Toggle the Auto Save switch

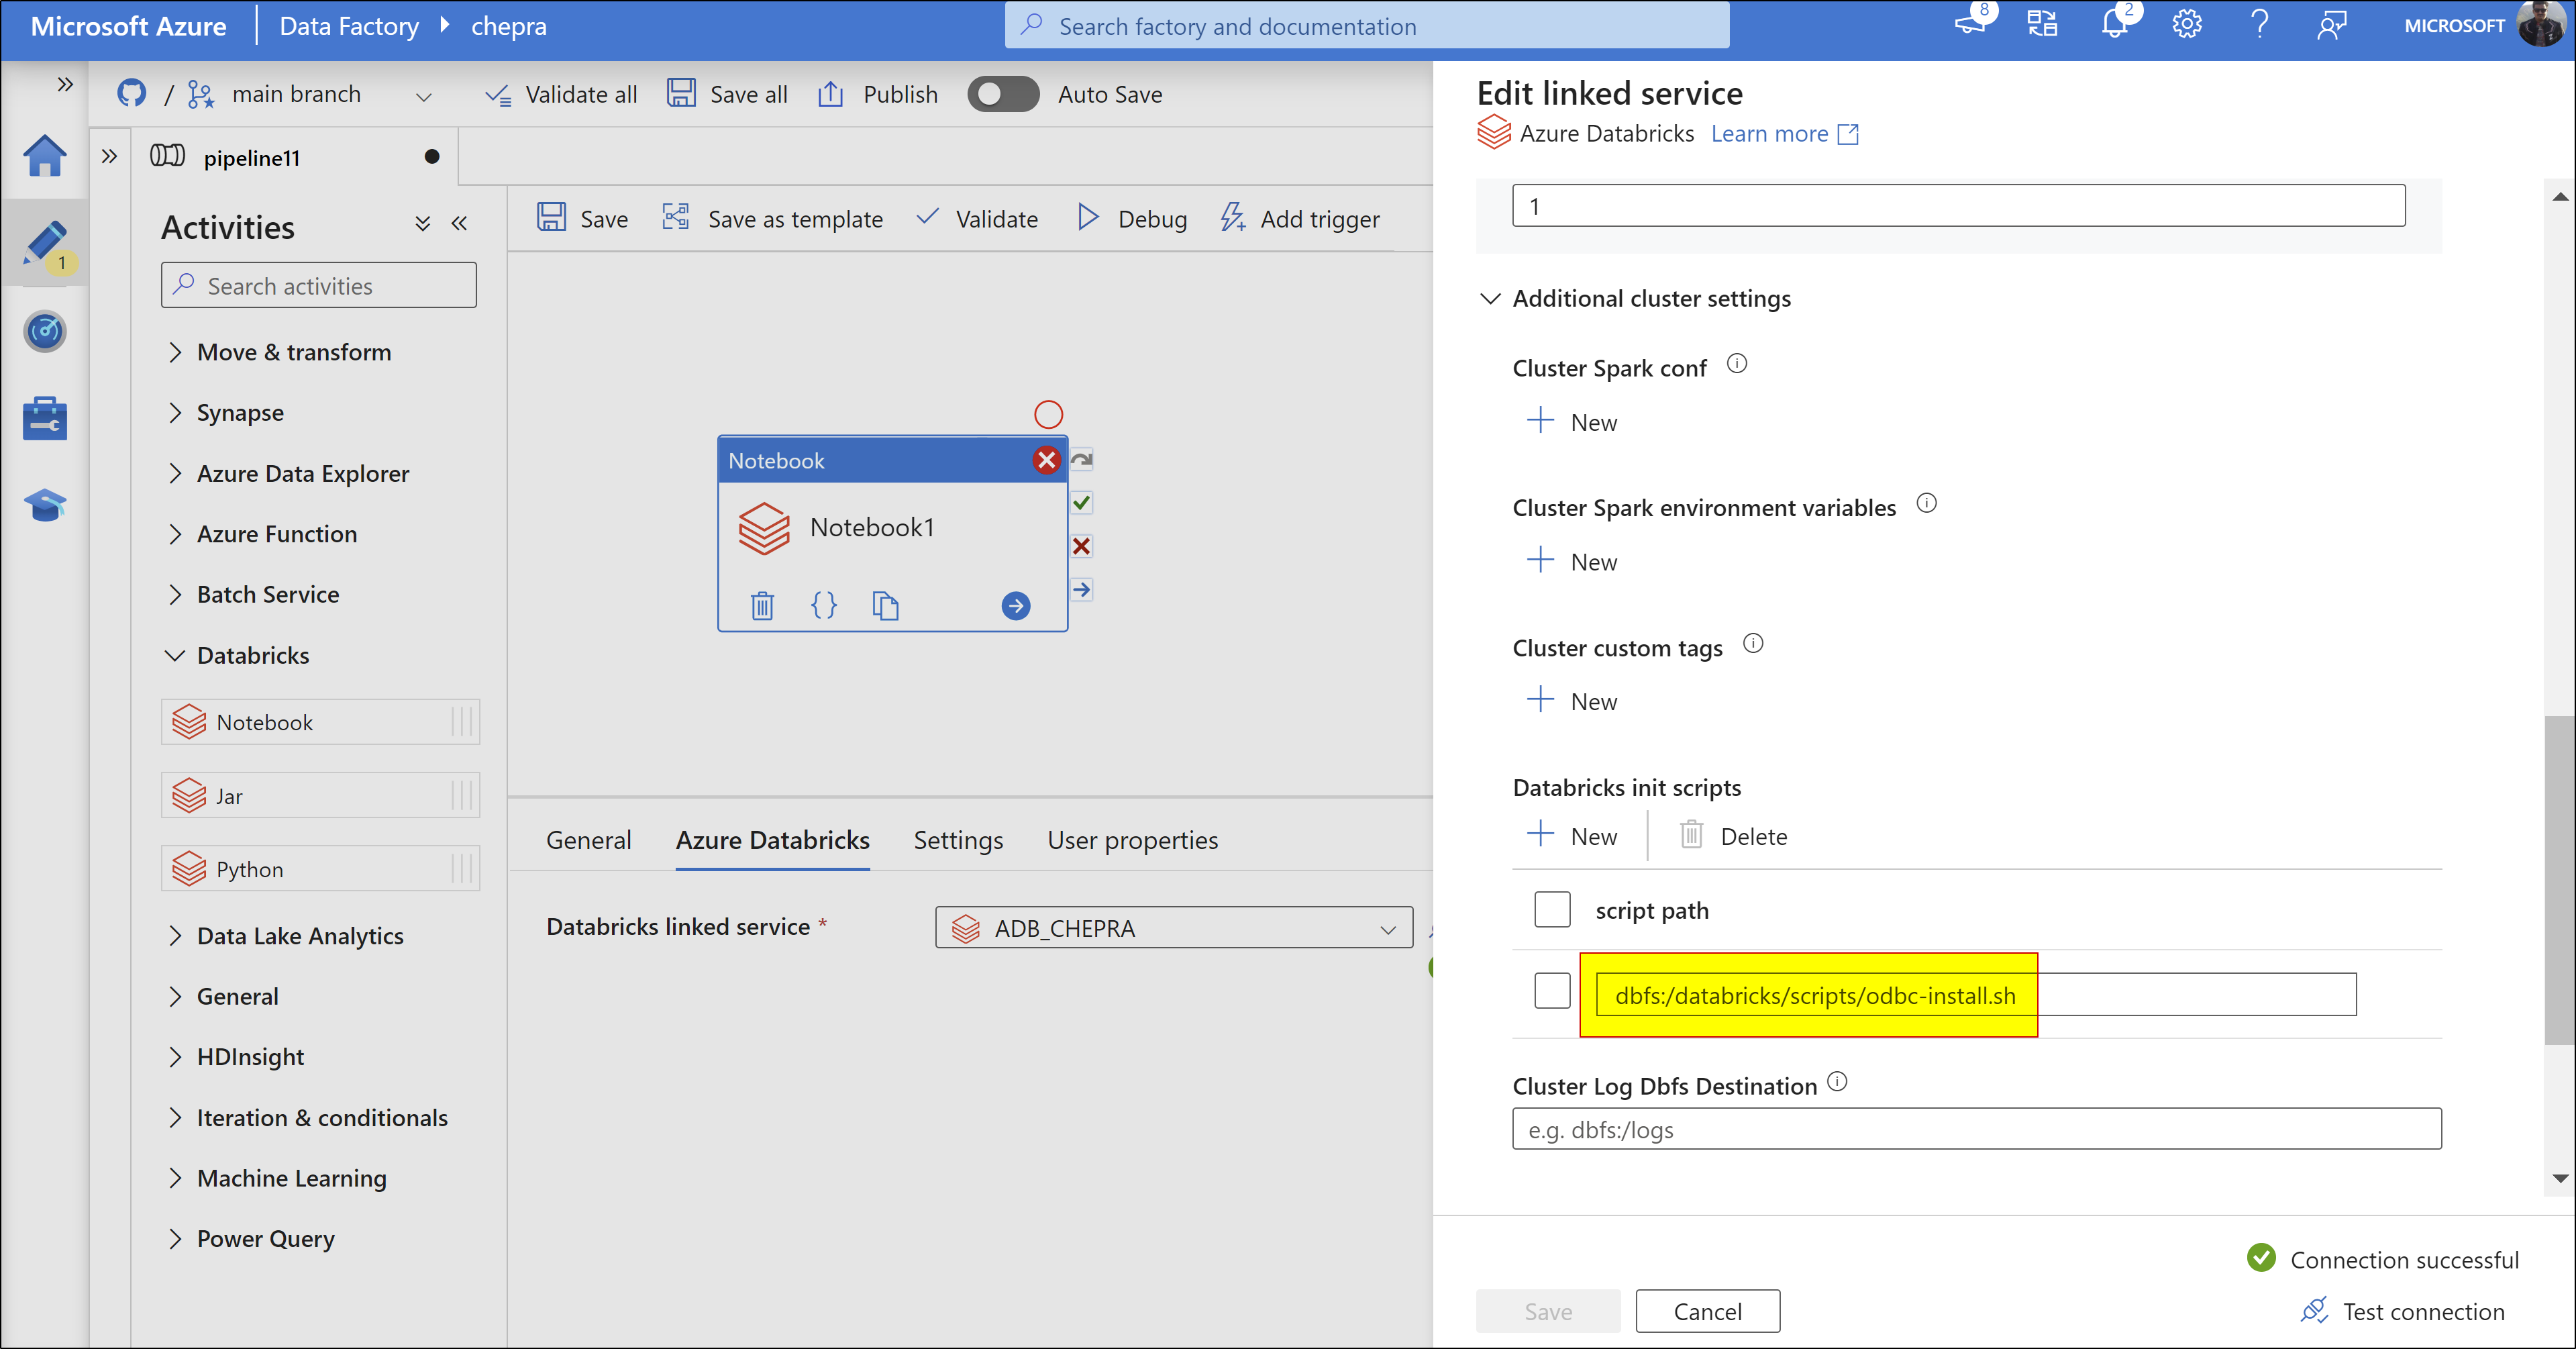pyautogui.click(x=1003, y=94)
